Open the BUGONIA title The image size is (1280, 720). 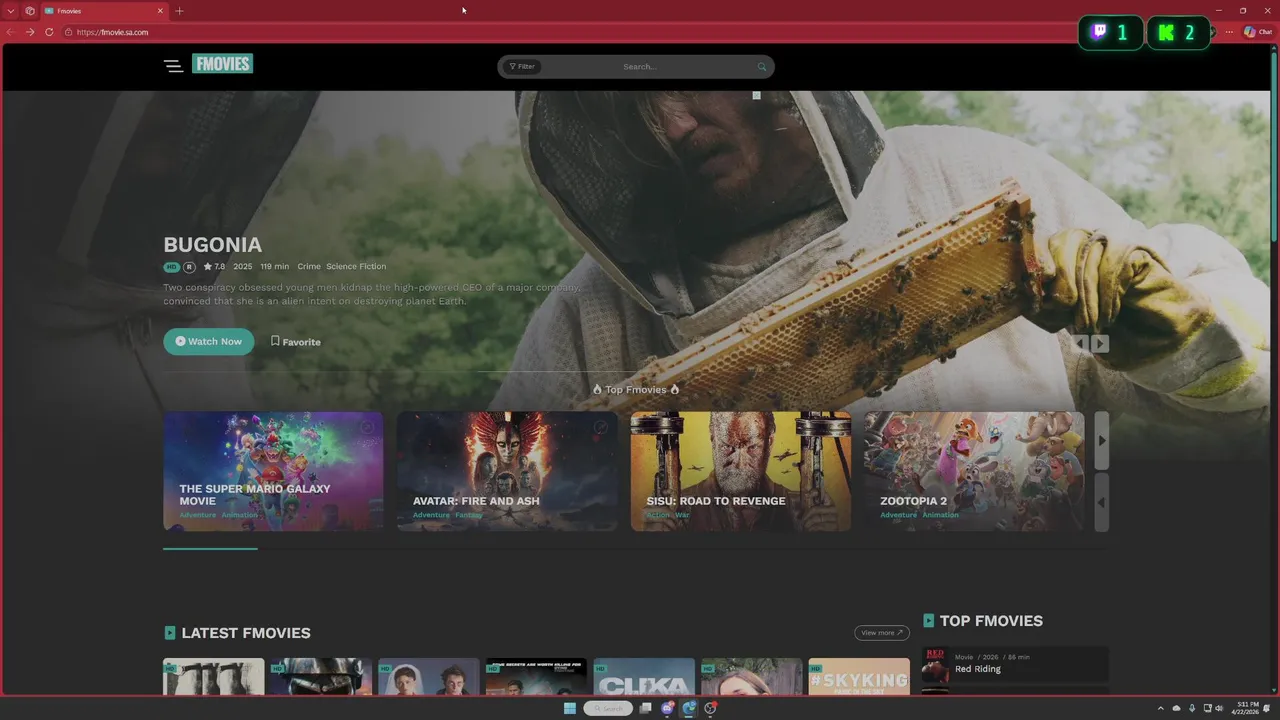pyautogui.click(x=213, y=245)
